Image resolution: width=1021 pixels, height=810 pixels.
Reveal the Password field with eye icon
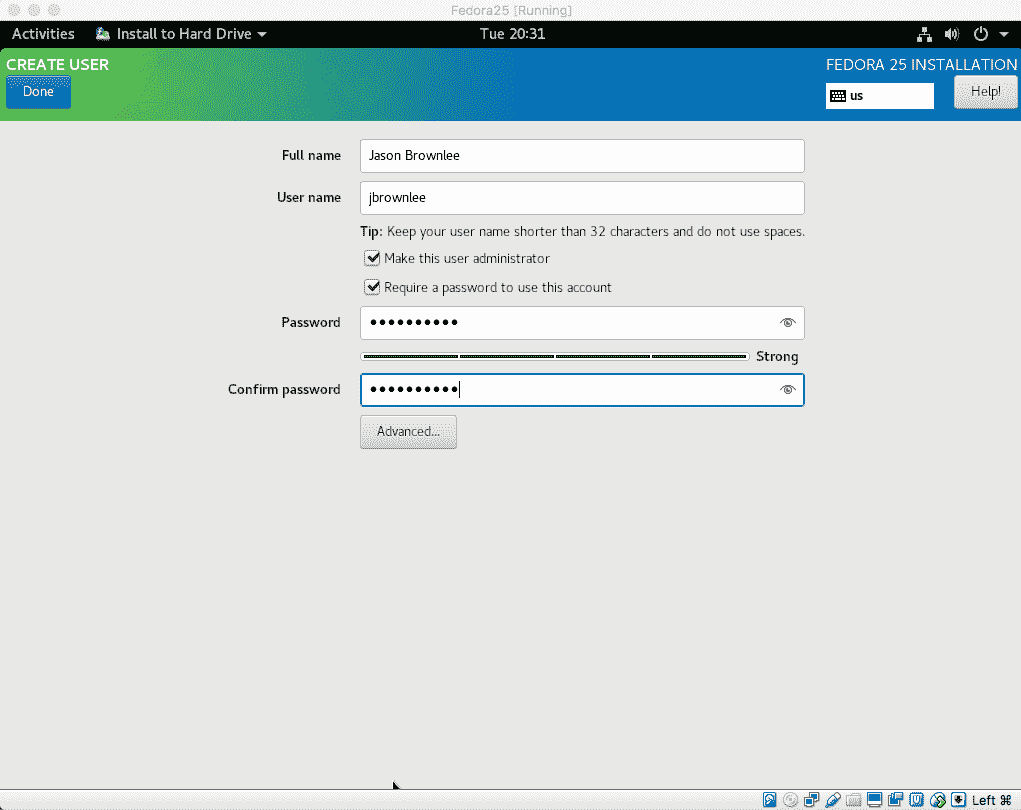point(787,323)
